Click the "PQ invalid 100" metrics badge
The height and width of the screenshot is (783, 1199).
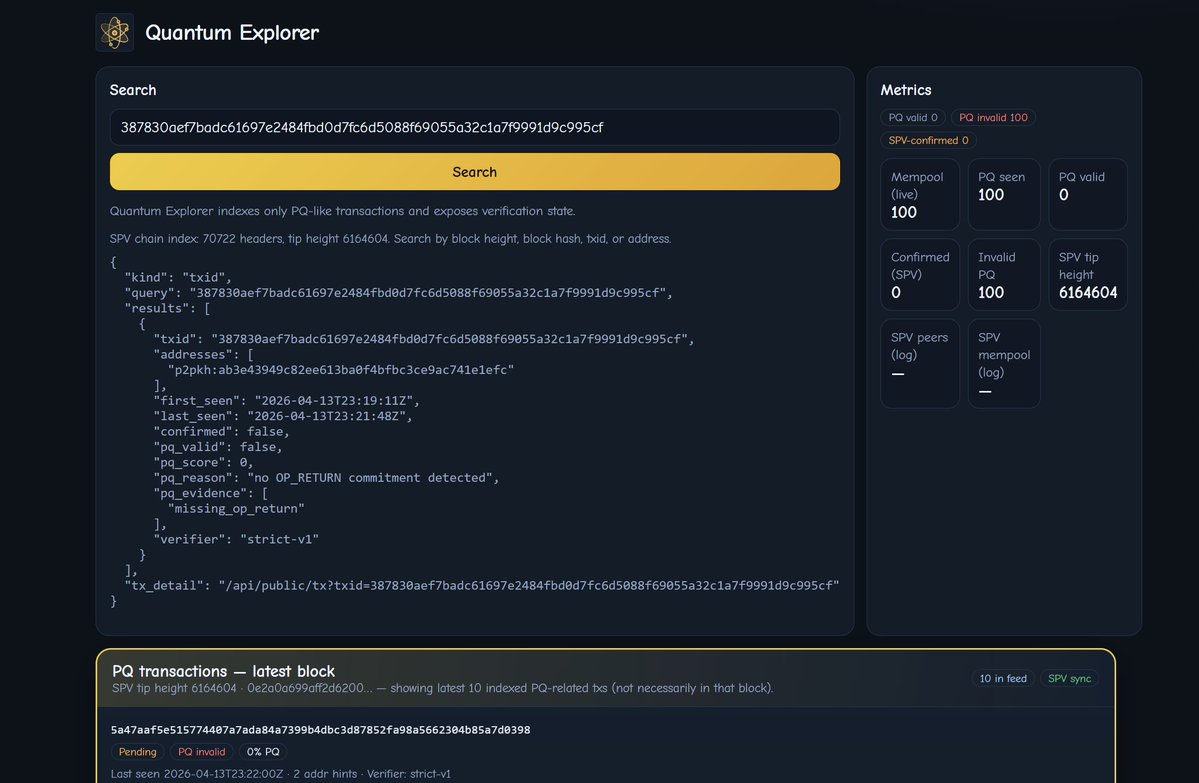(x=993, y=118)
